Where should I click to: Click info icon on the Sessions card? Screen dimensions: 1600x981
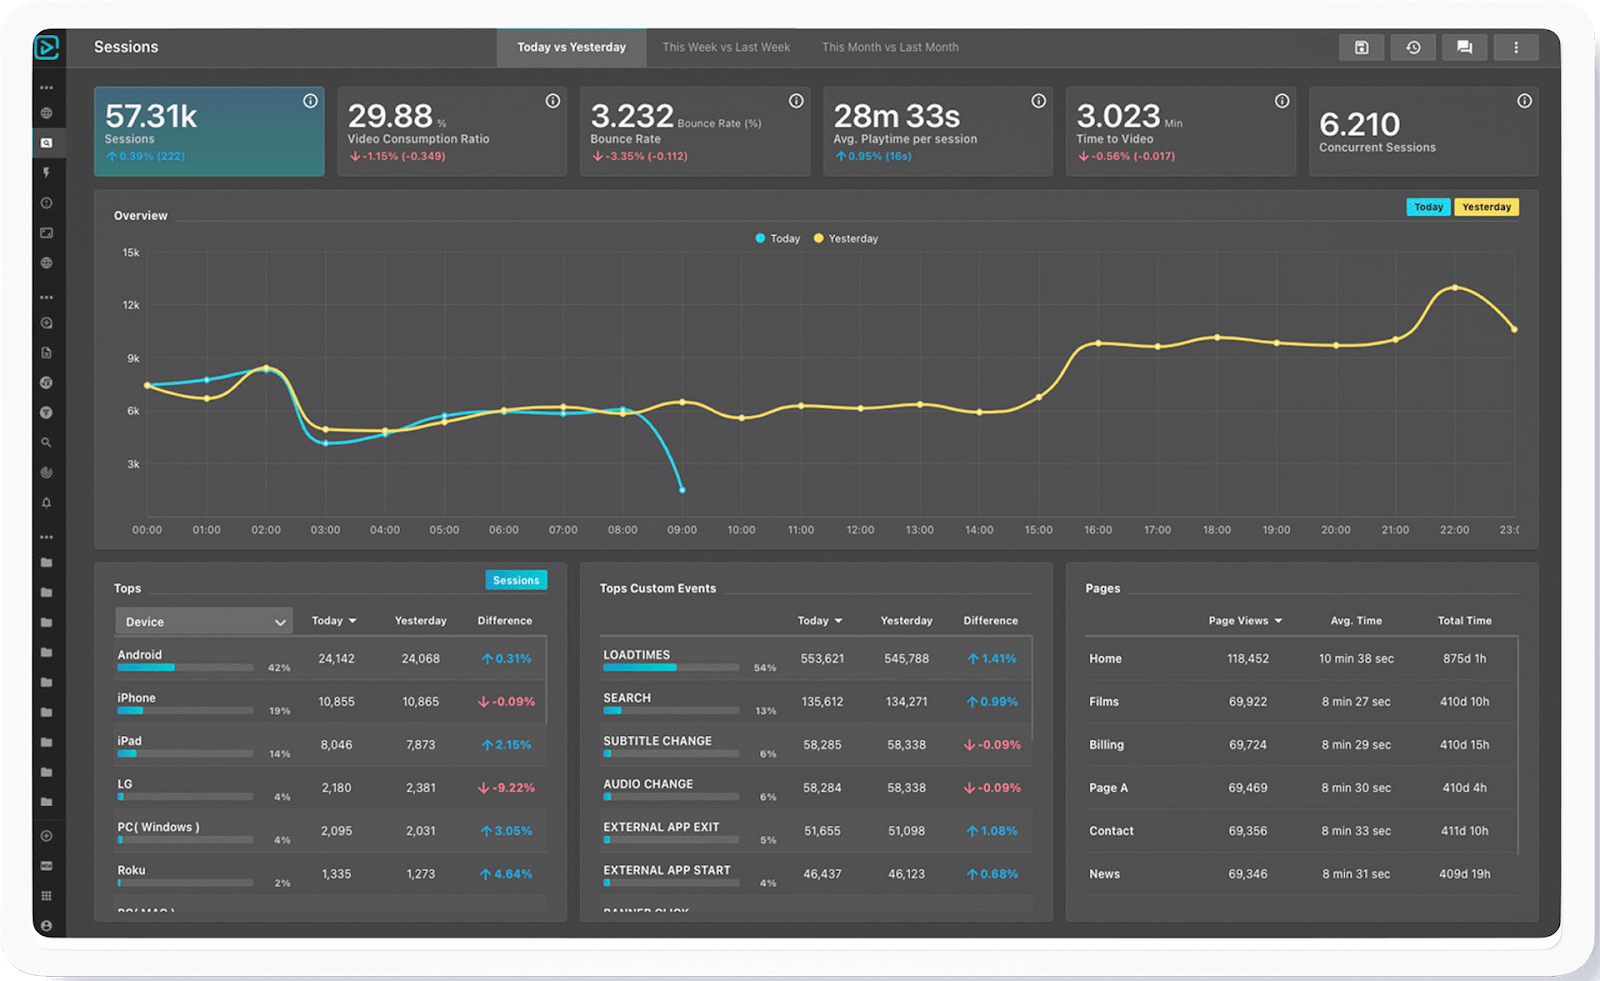[x=310, y=101]
